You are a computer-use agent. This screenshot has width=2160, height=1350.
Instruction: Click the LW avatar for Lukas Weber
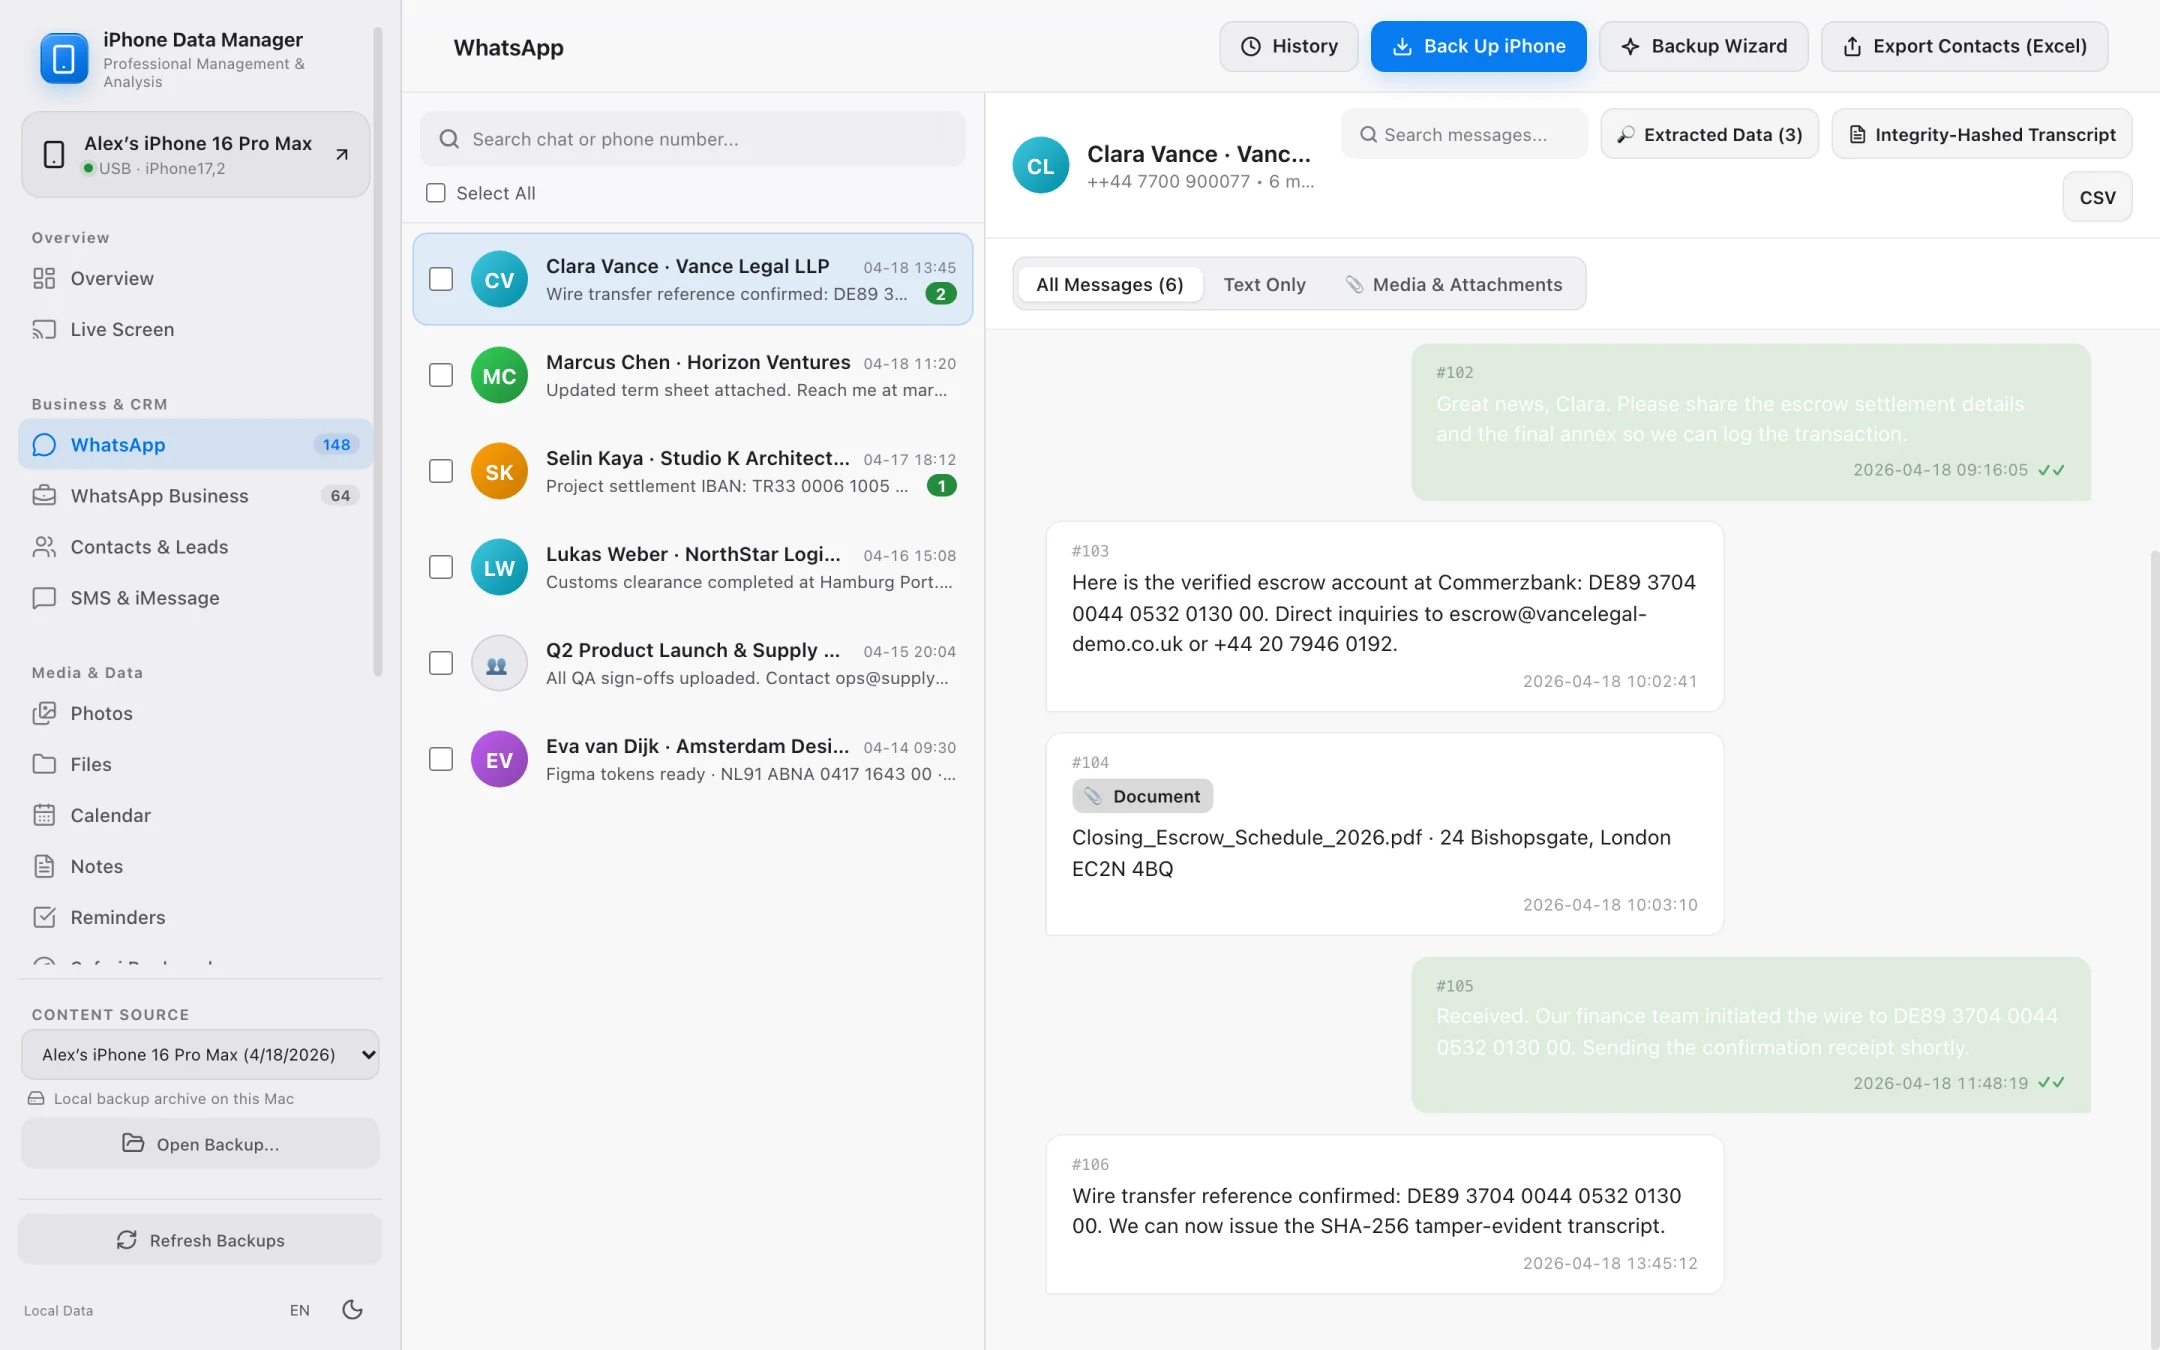[x=499, y=567]
